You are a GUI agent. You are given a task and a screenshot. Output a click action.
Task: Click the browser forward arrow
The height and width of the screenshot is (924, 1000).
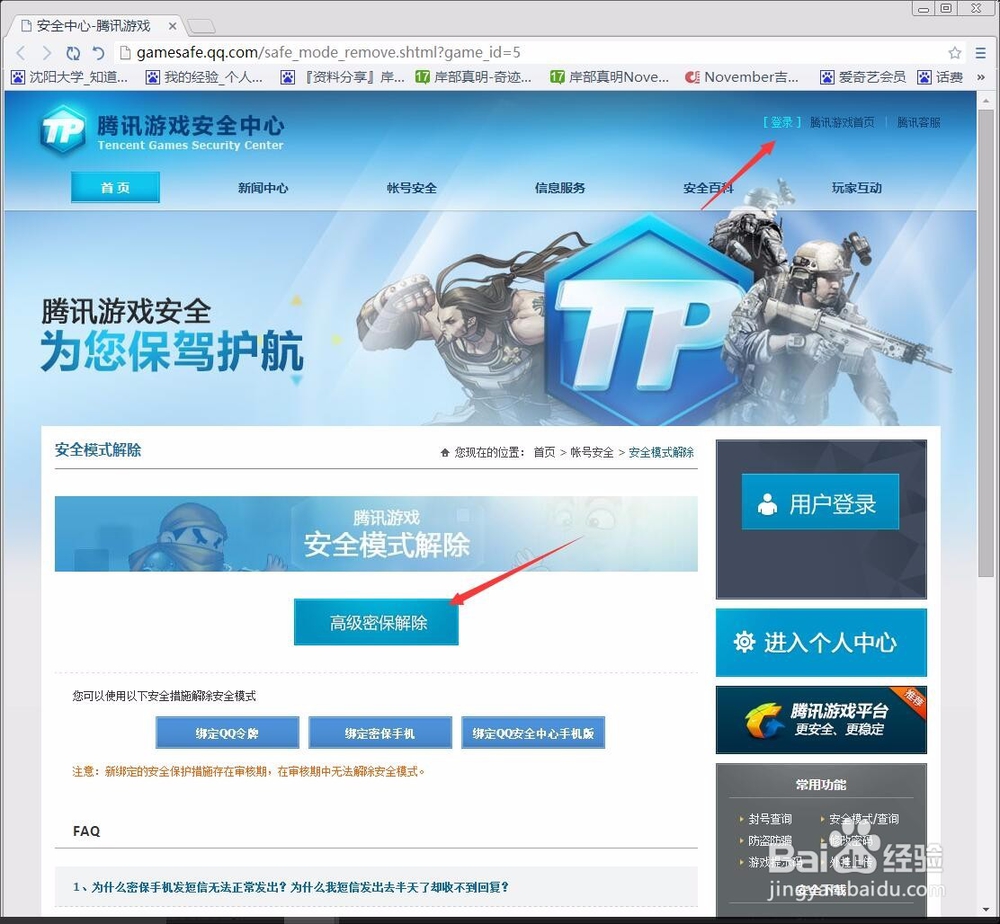[46, 53]
